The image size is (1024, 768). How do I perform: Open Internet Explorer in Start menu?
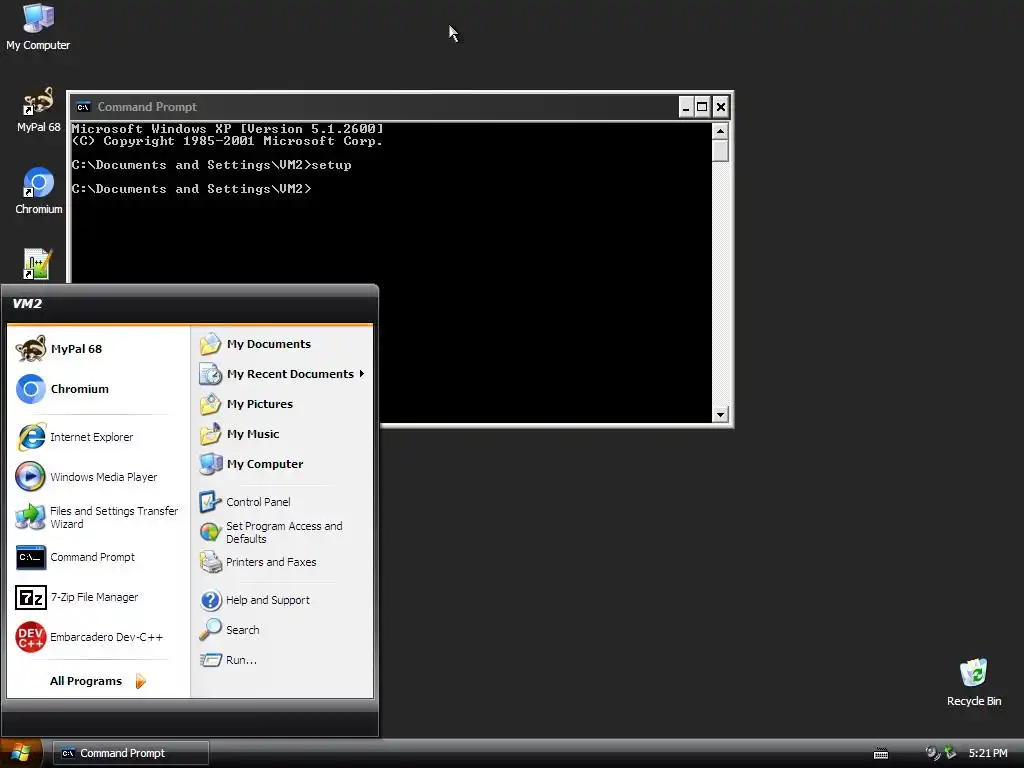[98, 437]
